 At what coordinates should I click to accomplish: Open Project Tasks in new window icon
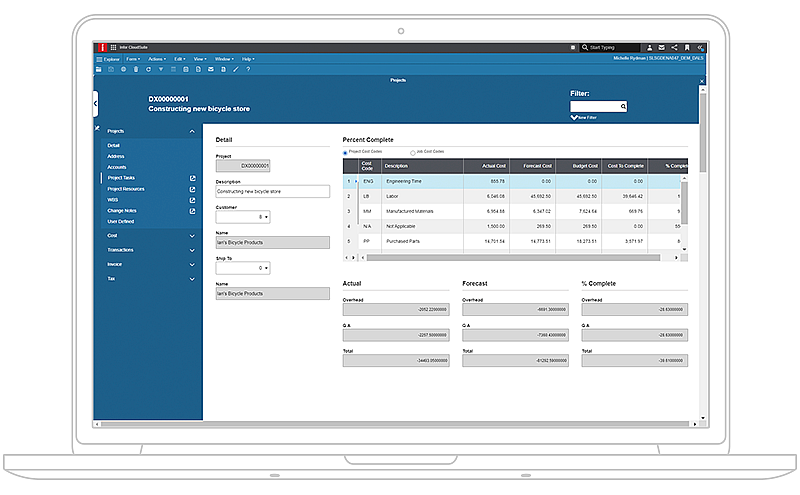point(192,178)
